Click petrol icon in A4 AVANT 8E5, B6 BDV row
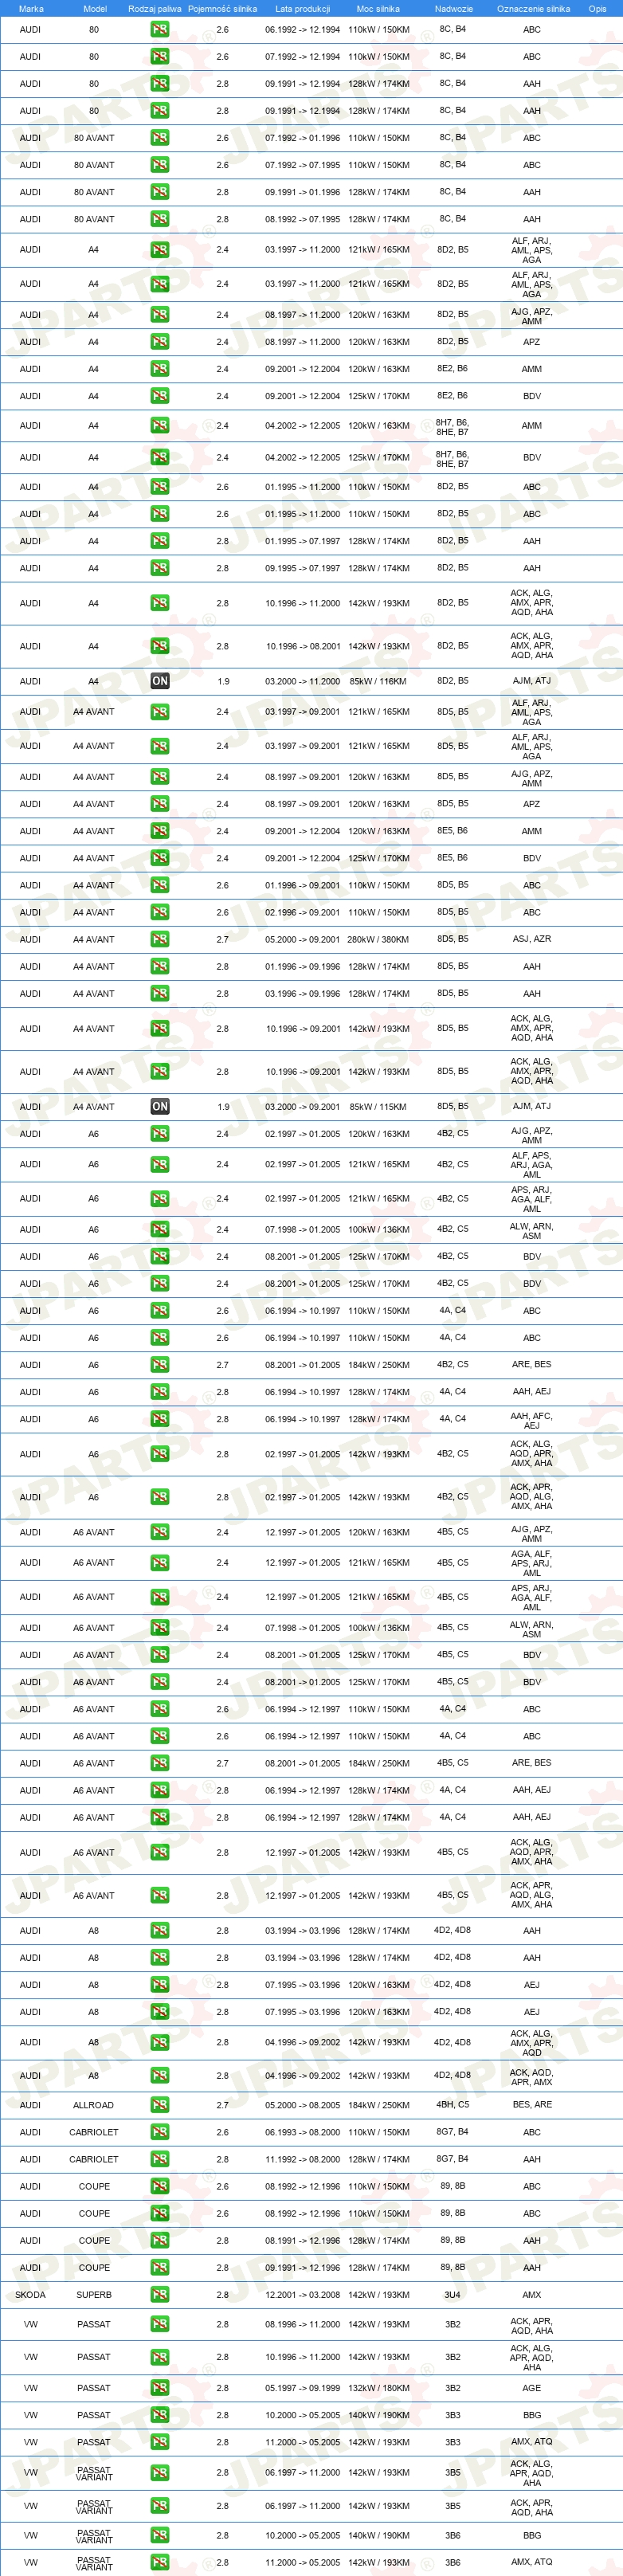The image size is (623, 2576). (160, 858)
